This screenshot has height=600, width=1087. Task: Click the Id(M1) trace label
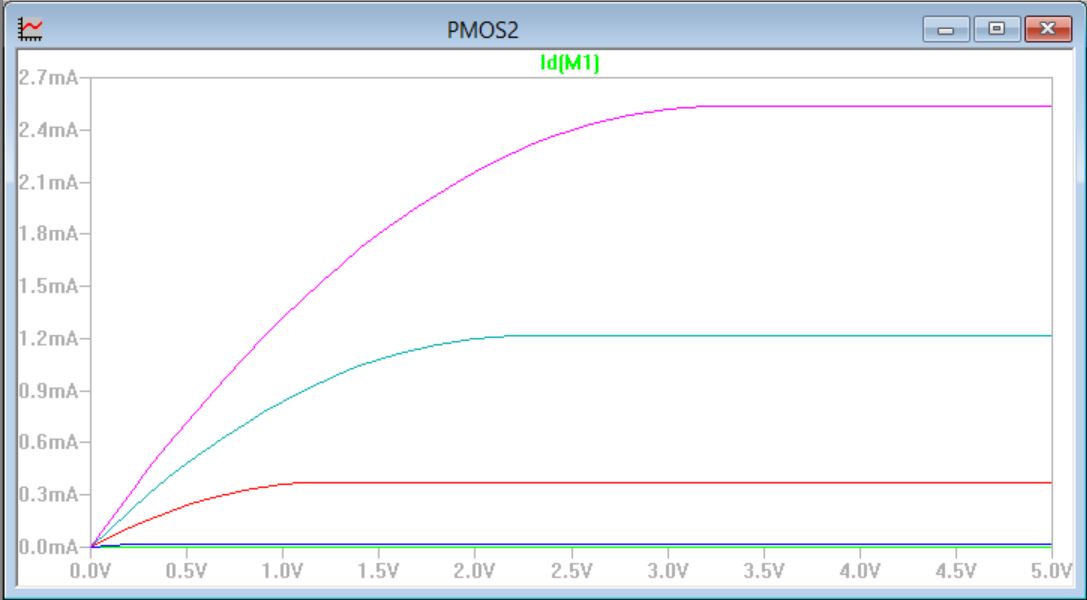pyautogui.click(x=569, y=63)
